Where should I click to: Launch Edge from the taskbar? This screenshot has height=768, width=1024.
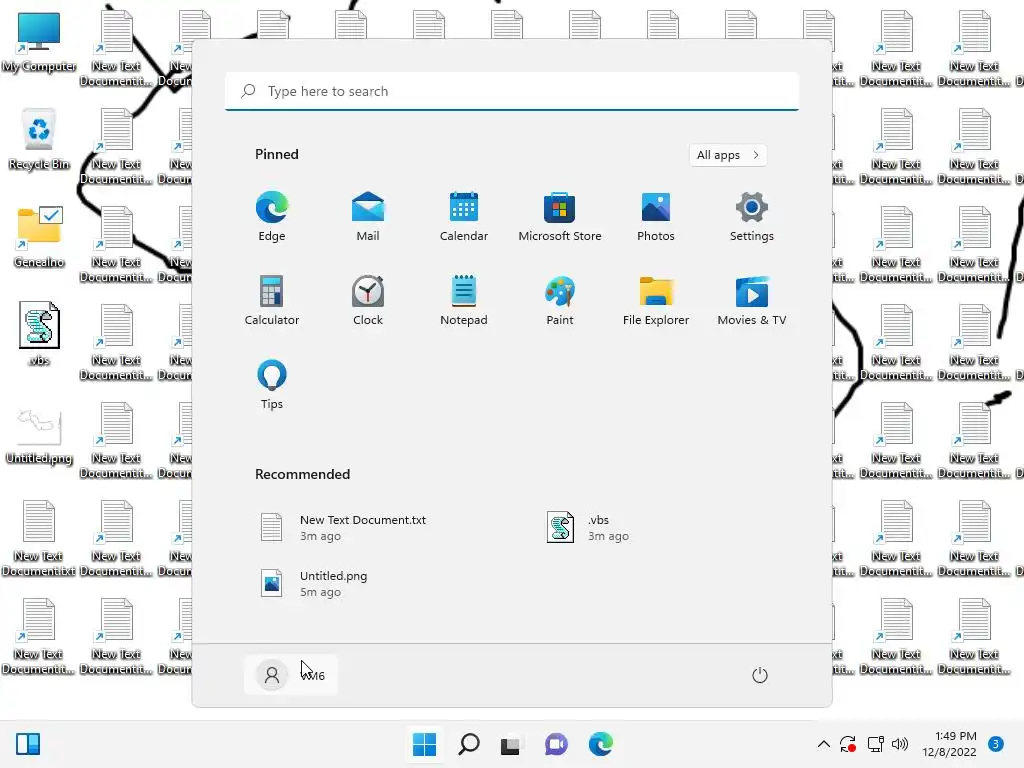(600, 744)
